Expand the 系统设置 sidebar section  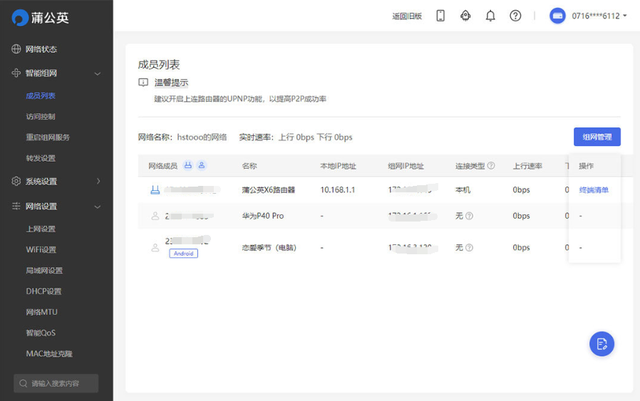click(x=97, y=181)
